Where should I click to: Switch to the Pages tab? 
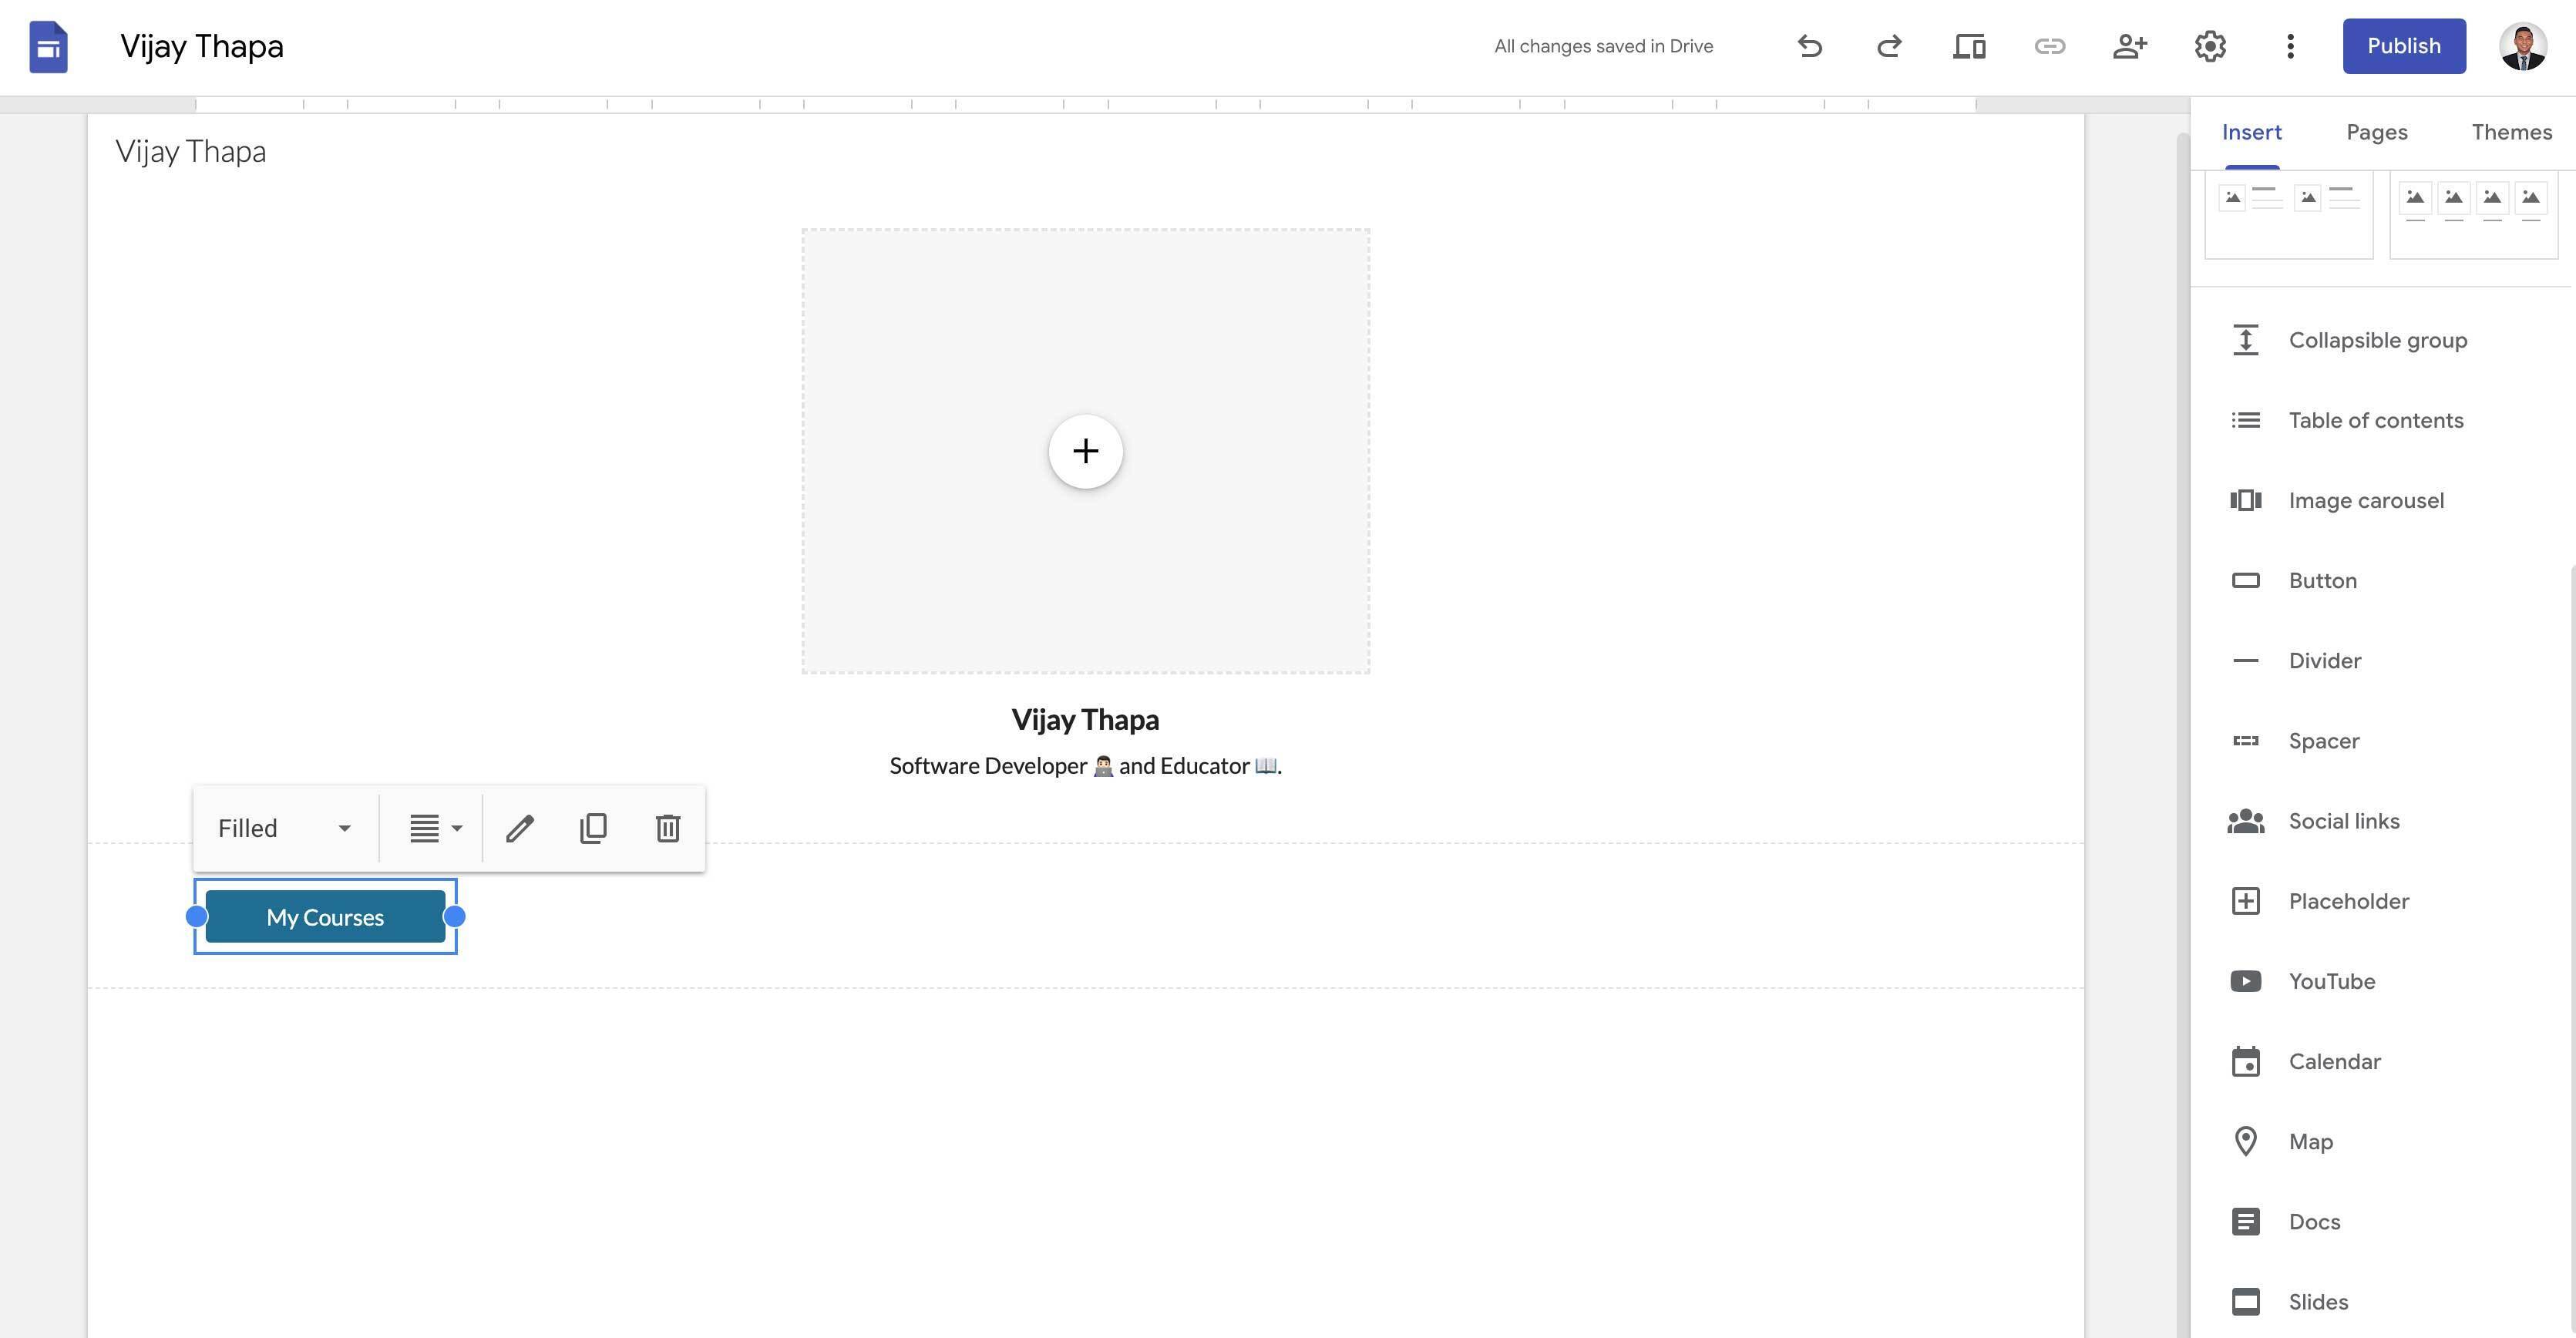coord(2377,132)
